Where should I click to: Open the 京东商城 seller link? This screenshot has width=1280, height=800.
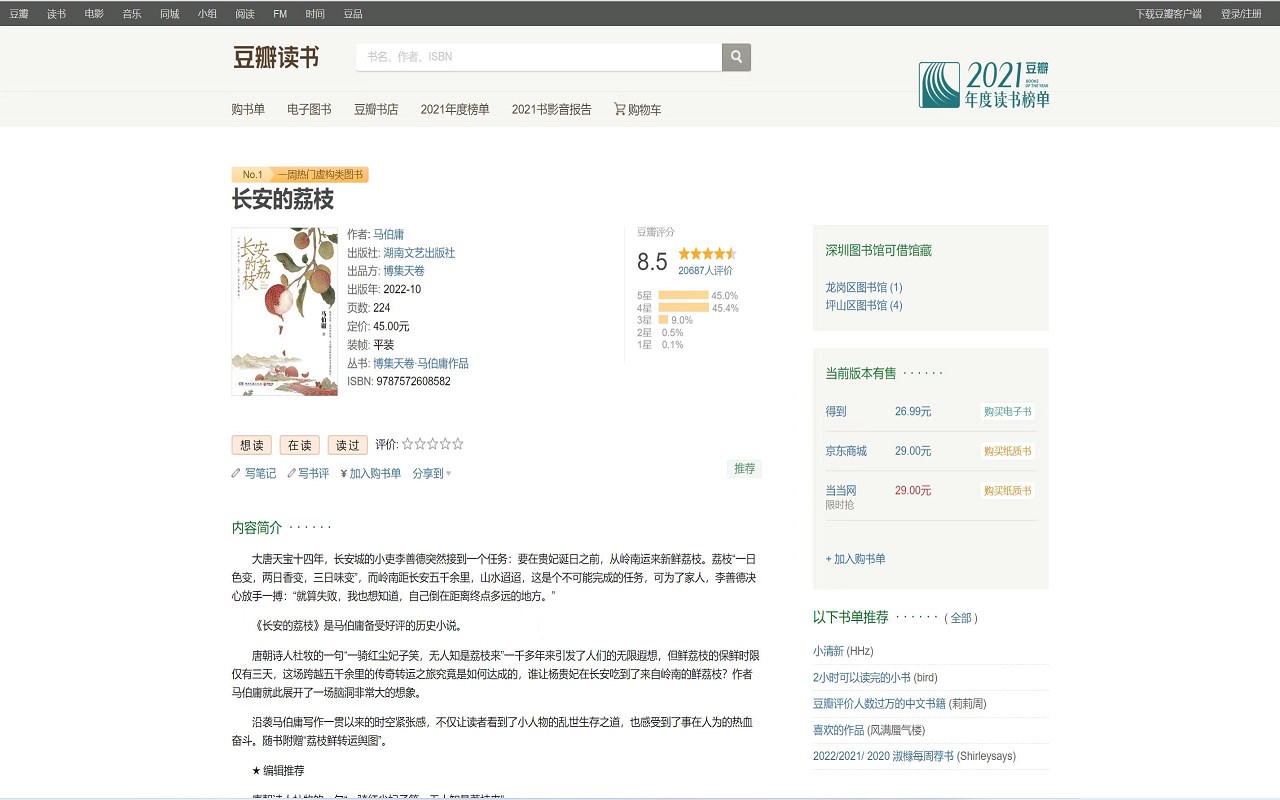click(846, 451)
